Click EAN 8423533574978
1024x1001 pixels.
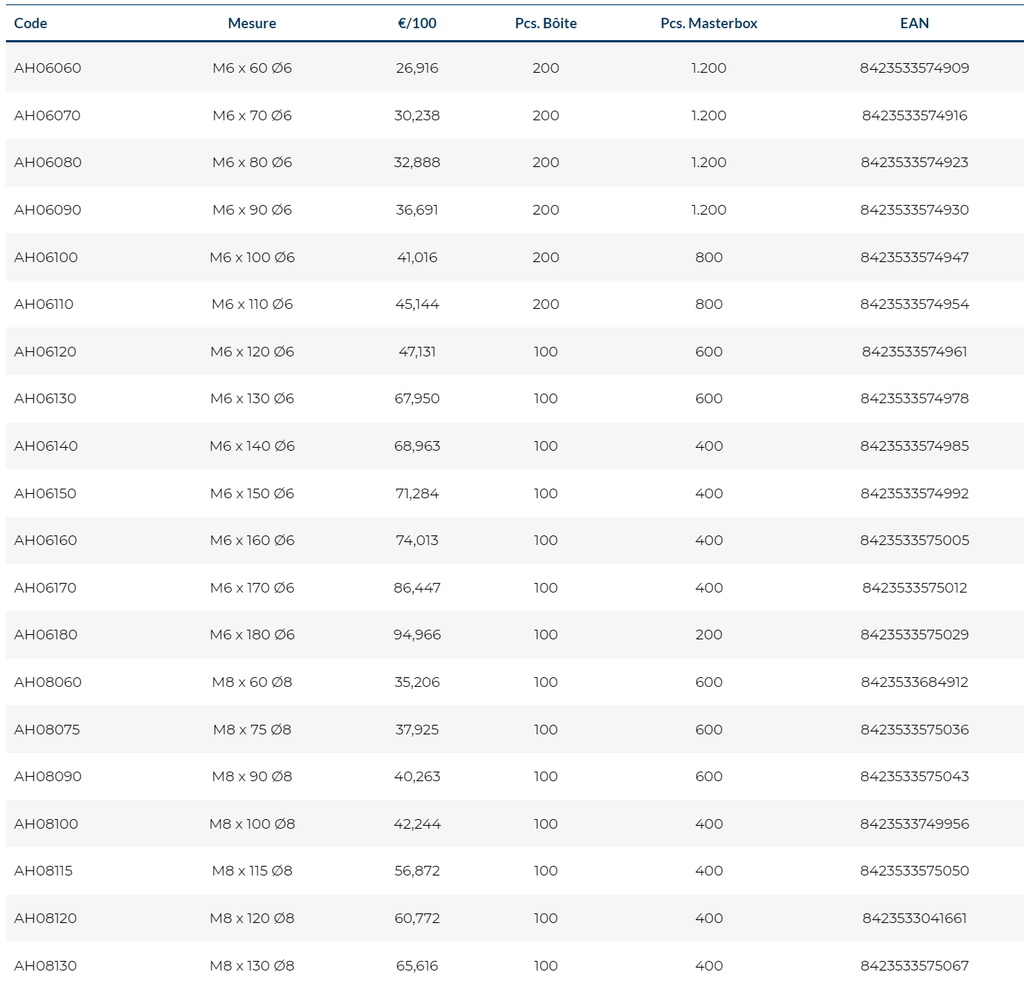coord(914,399)
